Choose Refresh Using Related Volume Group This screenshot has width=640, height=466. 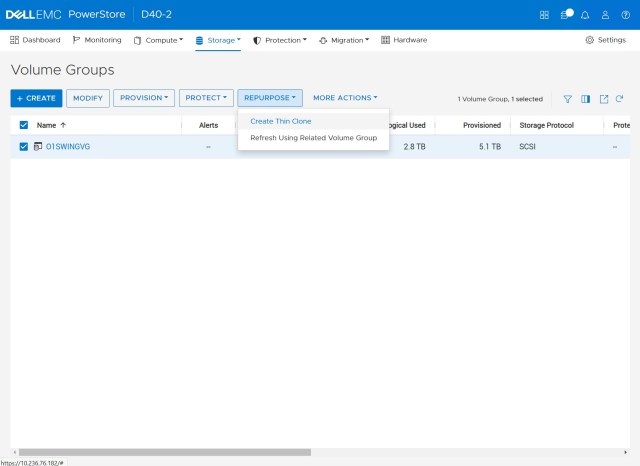tap(313, 138)
